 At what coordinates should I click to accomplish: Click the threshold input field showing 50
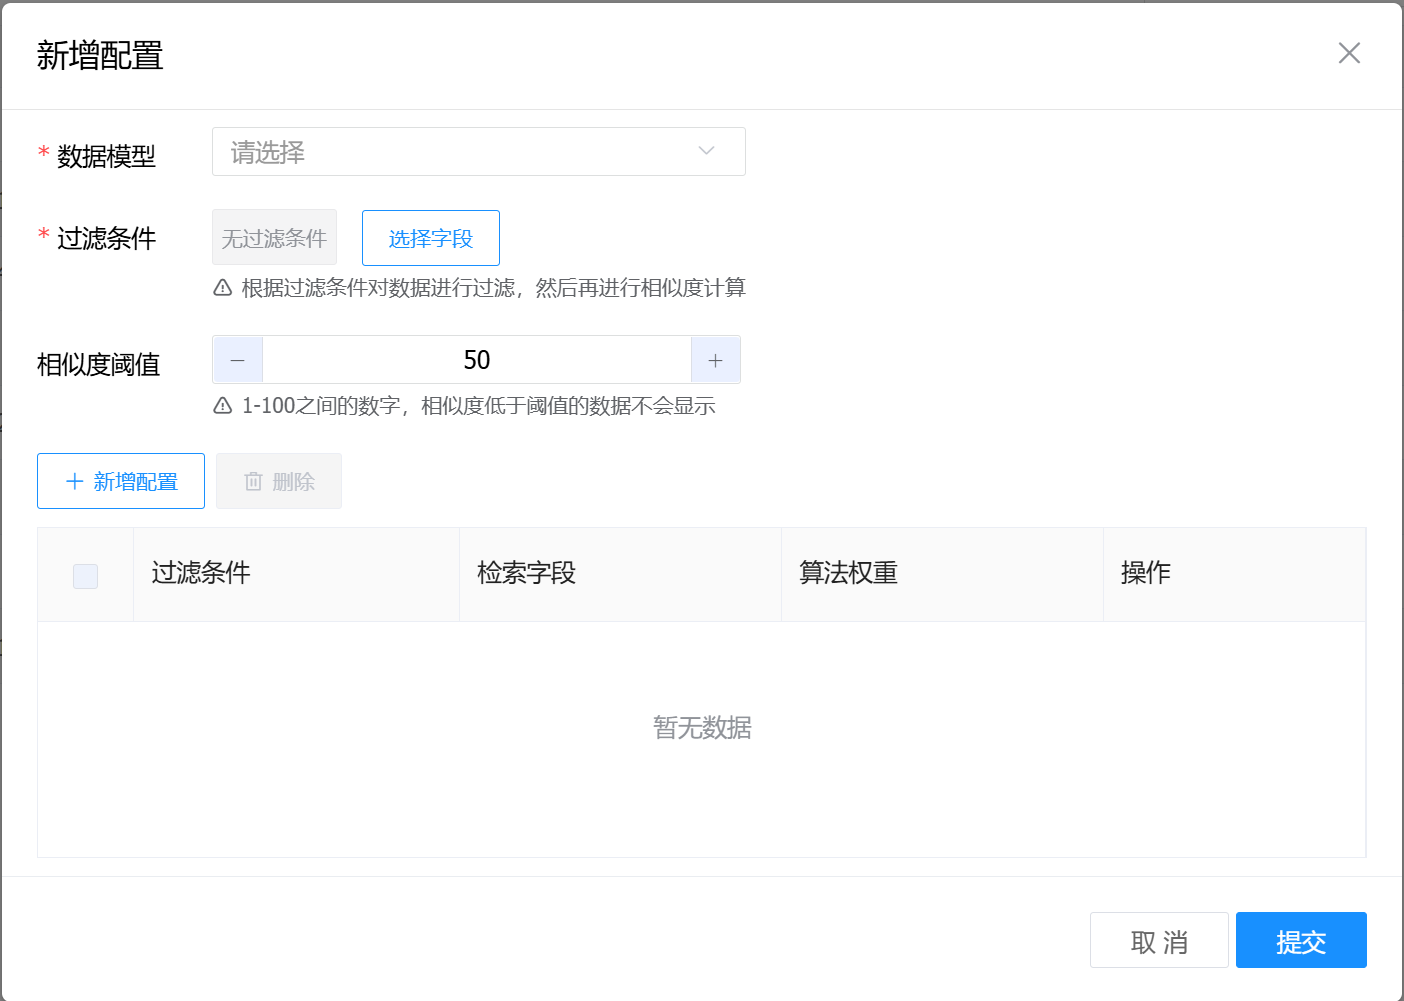[x=476, y=360]
